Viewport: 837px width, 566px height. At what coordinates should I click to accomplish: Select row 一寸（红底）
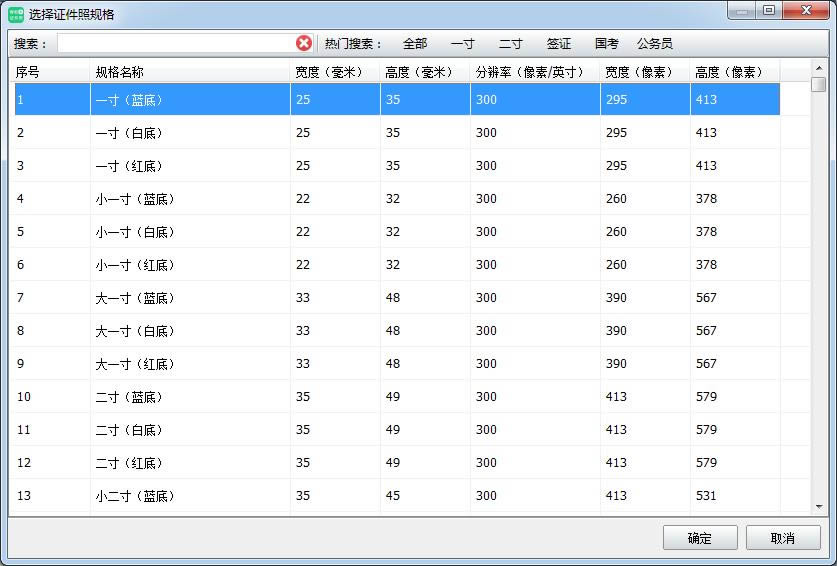tap(397, 166)
